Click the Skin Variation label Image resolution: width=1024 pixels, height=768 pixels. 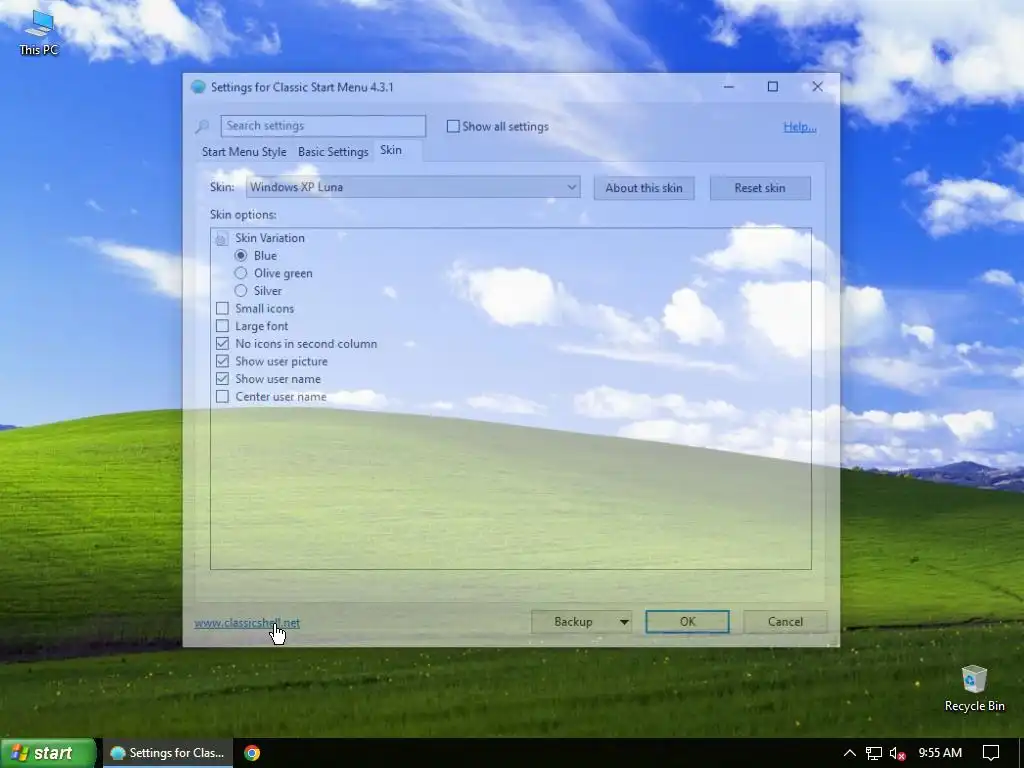270,238
